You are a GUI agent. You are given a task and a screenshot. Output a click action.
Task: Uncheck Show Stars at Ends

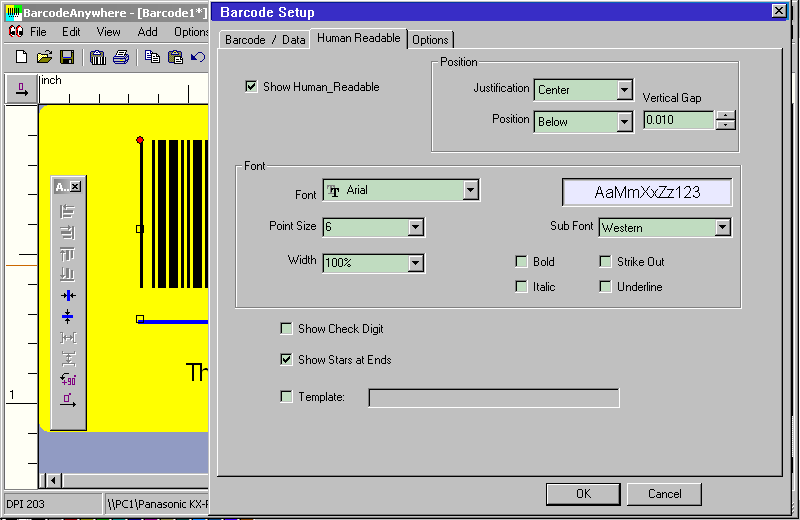coord(286,360)
